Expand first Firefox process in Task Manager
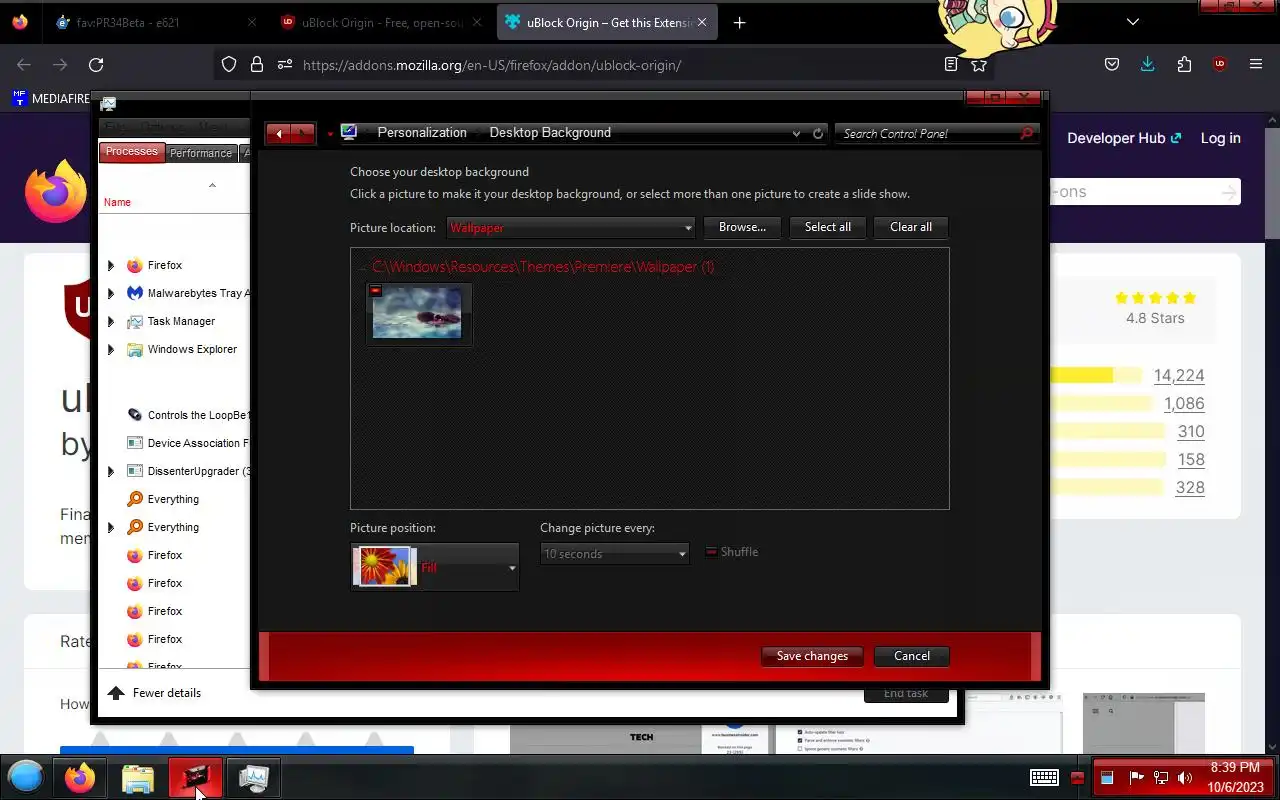The width and height of the screenshot is (1280, 800). pos(111,266)
